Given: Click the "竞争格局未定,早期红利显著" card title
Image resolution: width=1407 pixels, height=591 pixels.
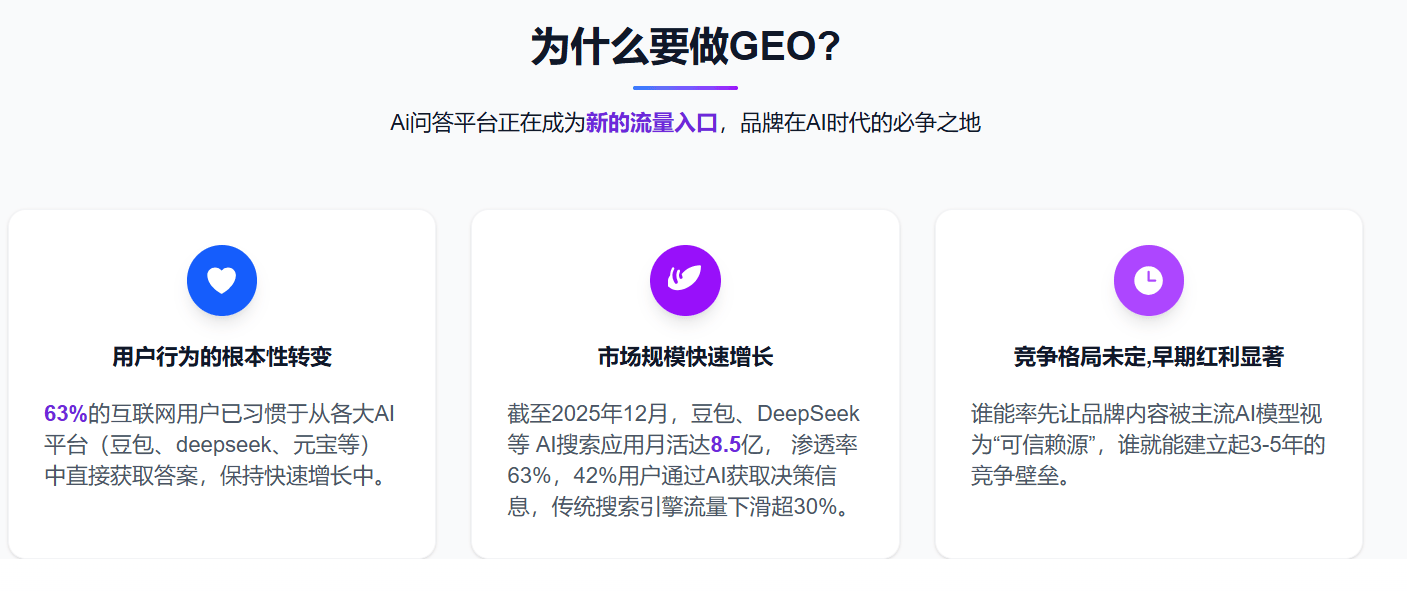Looking at the screenshot, I should point(1148,357).
